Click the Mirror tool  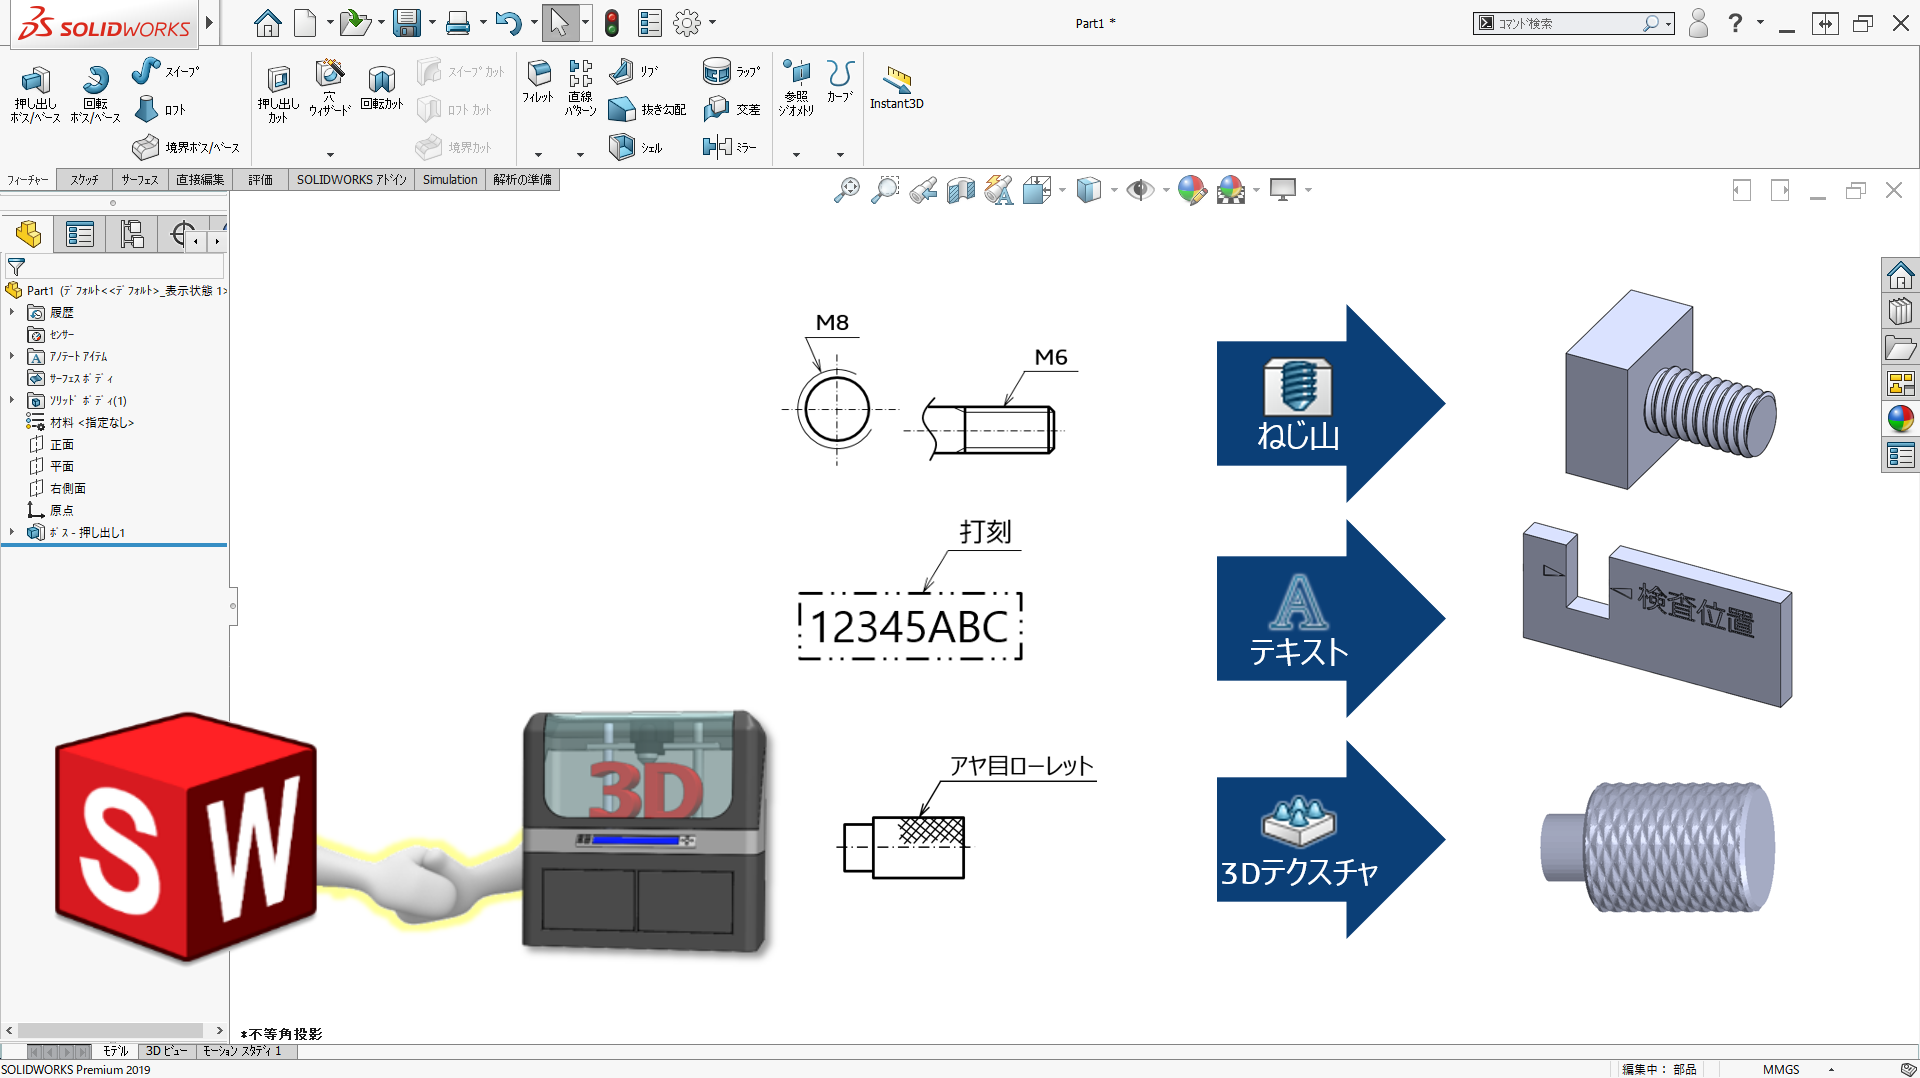pyautogui.click(x=729, y=147)
